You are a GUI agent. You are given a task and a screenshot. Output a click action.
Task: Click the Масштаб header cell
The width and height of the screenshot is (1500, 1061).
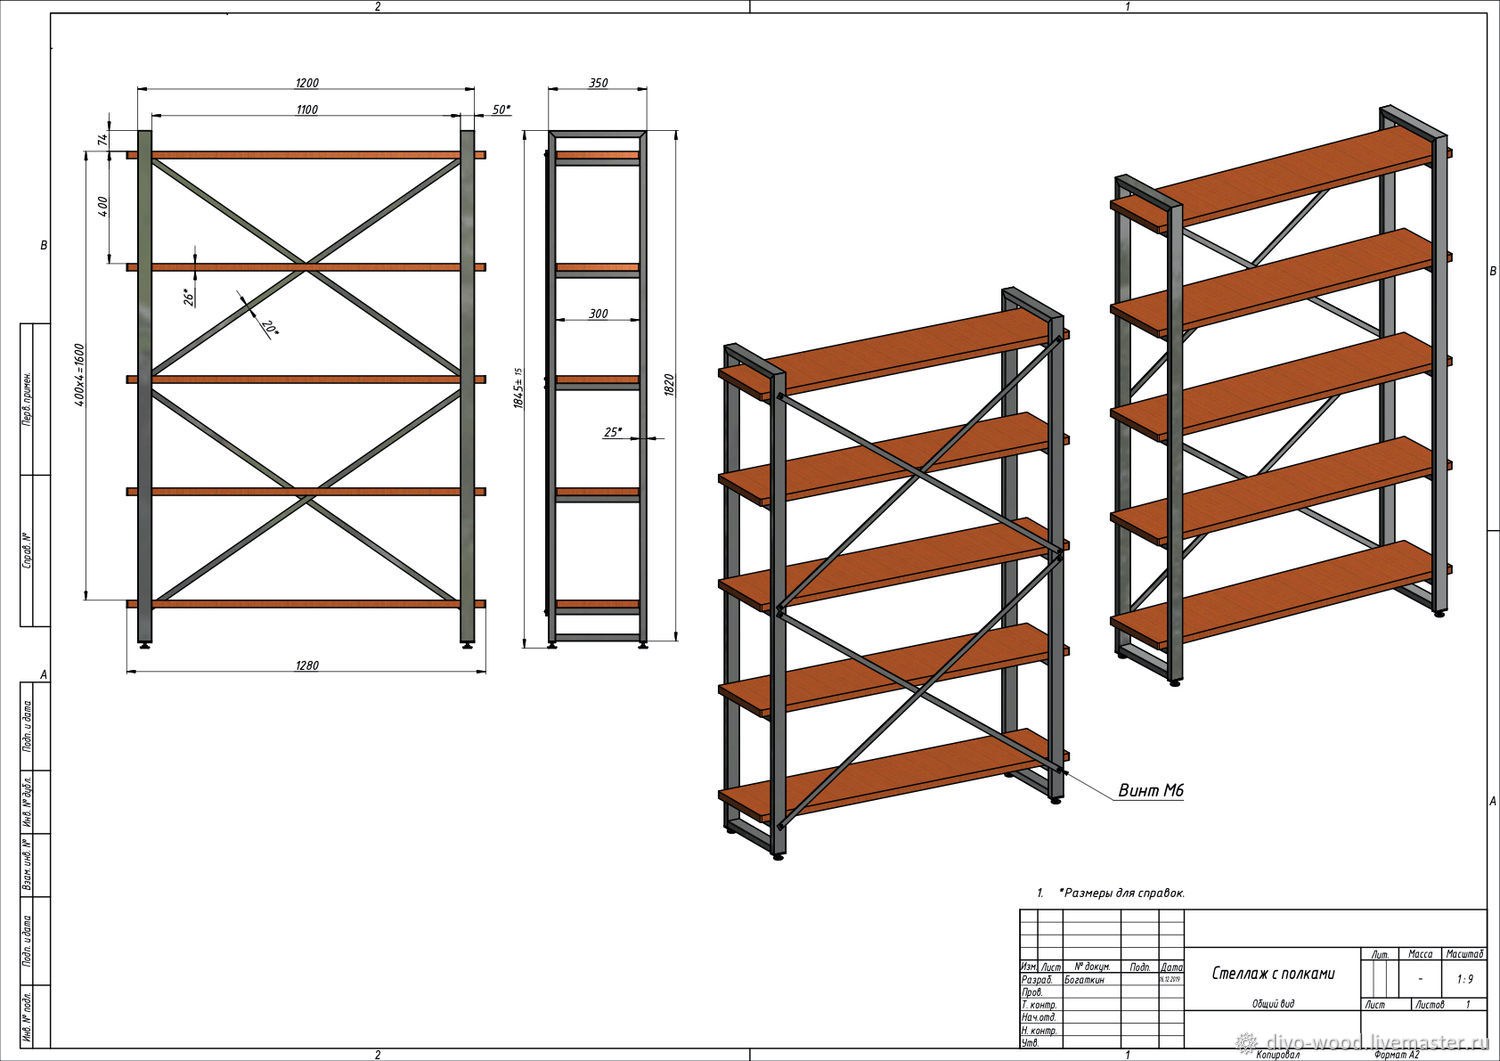point(1464,954)
